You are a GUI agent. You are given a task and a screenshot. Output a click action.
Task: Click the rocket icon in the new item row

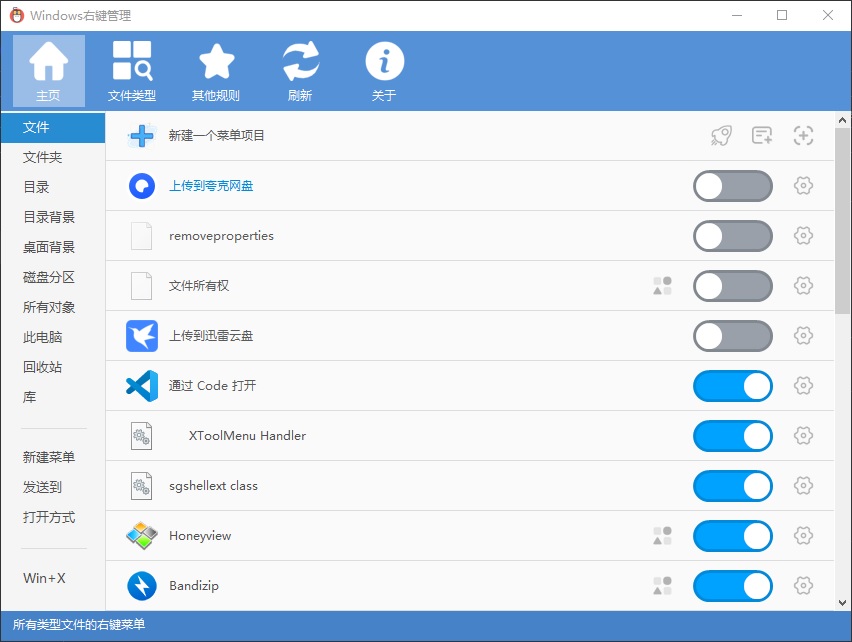tap(721, 135)
